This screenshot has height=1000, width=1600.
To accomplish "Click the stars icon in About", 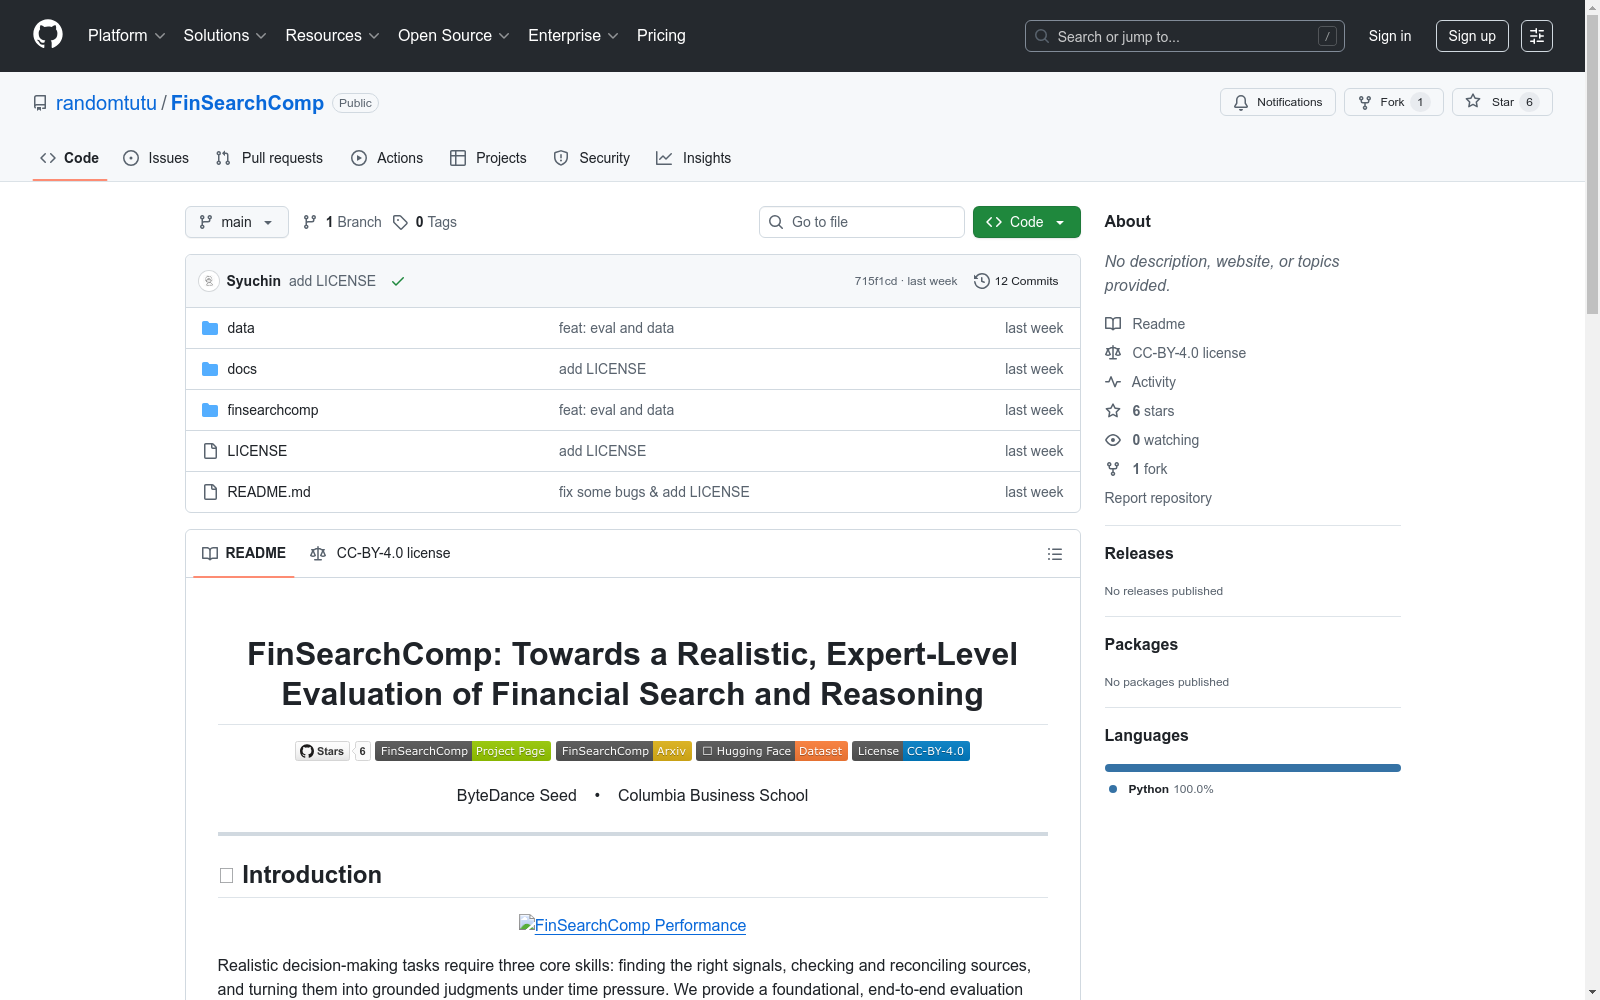I will coord(1113,411).
